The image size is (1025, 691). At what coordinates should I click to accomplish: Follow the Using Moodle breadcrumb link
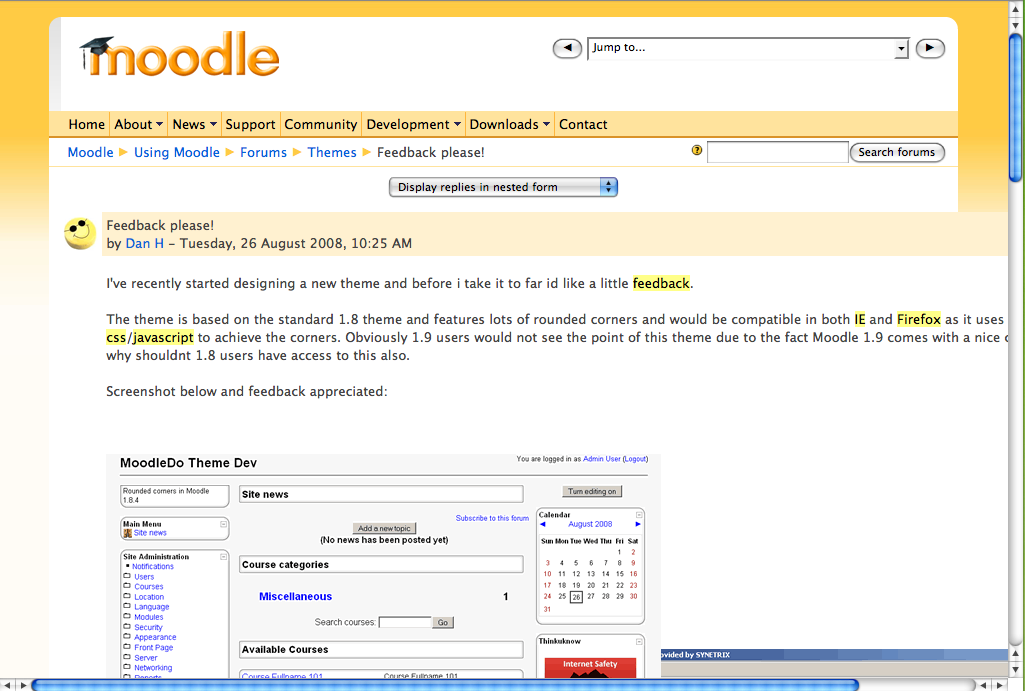(176, 152)
